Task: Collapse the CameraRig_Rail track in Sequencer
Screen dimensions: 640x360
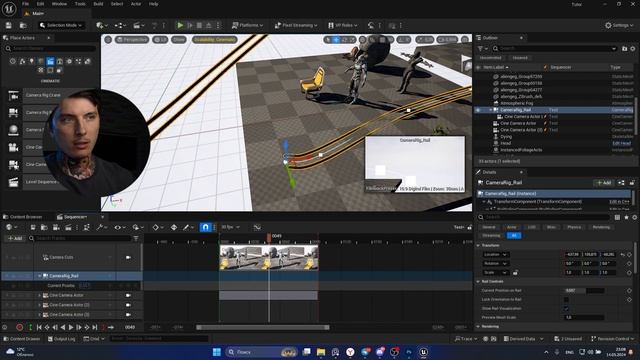Action: 40,276
